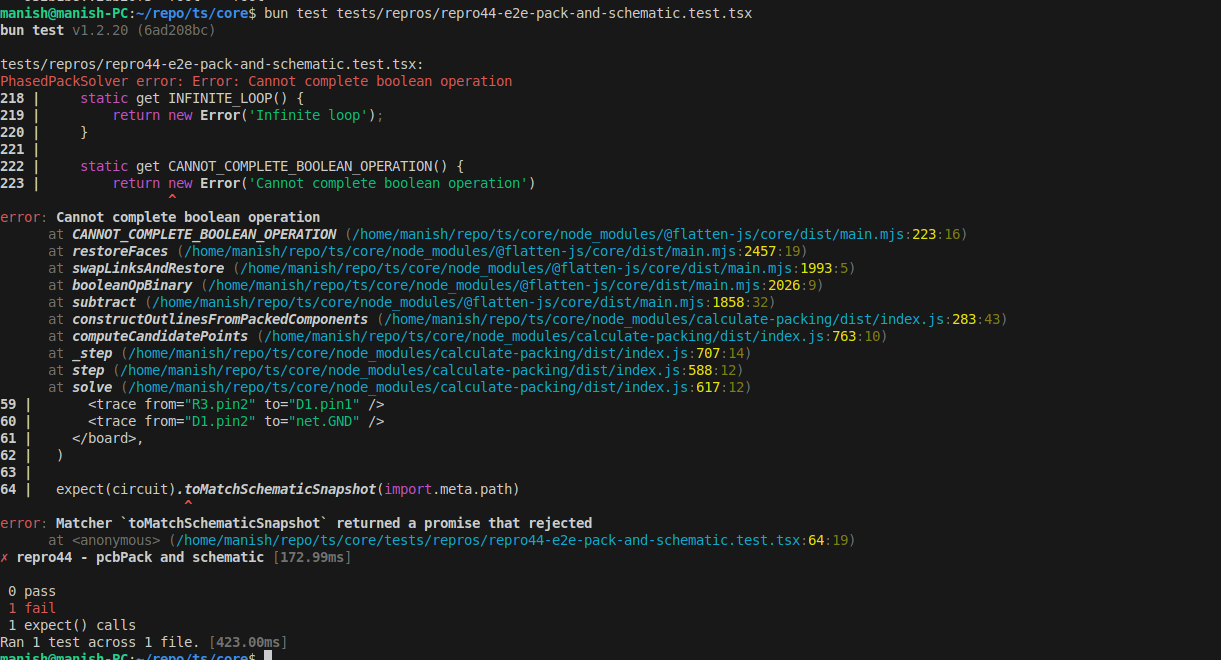
Task: Click the code line 'static get CANNOT_COMPLETE_BOOLEAN_OPERATION()'
Action: point(272,166)
